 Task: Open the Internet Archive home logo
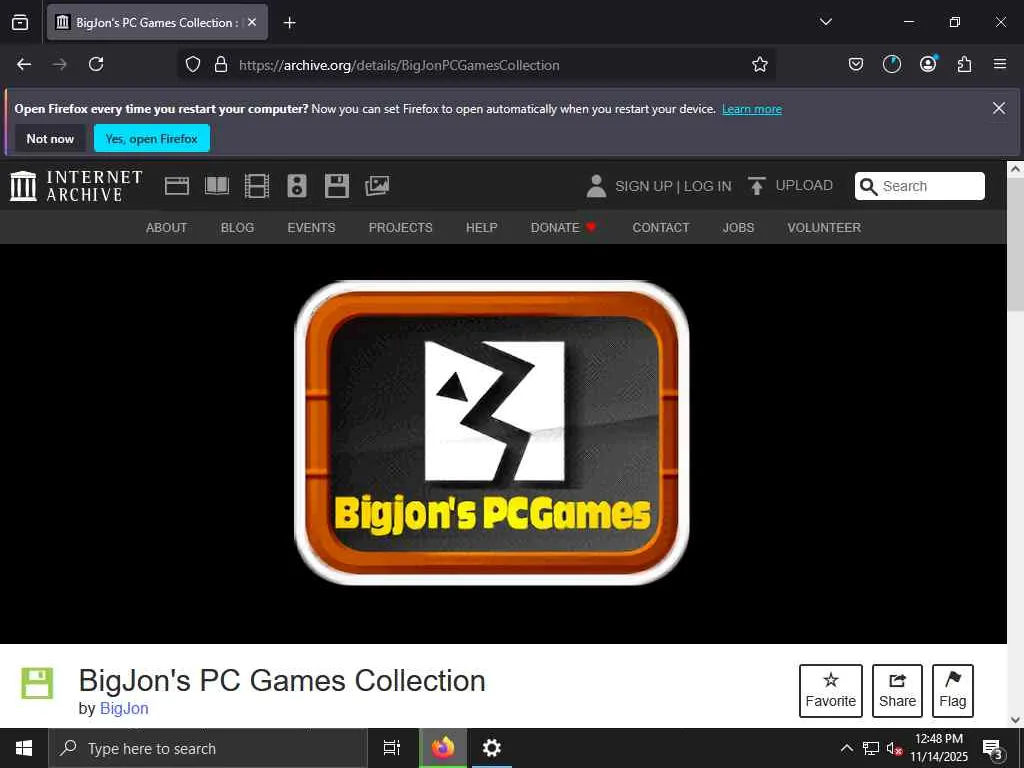76,186
